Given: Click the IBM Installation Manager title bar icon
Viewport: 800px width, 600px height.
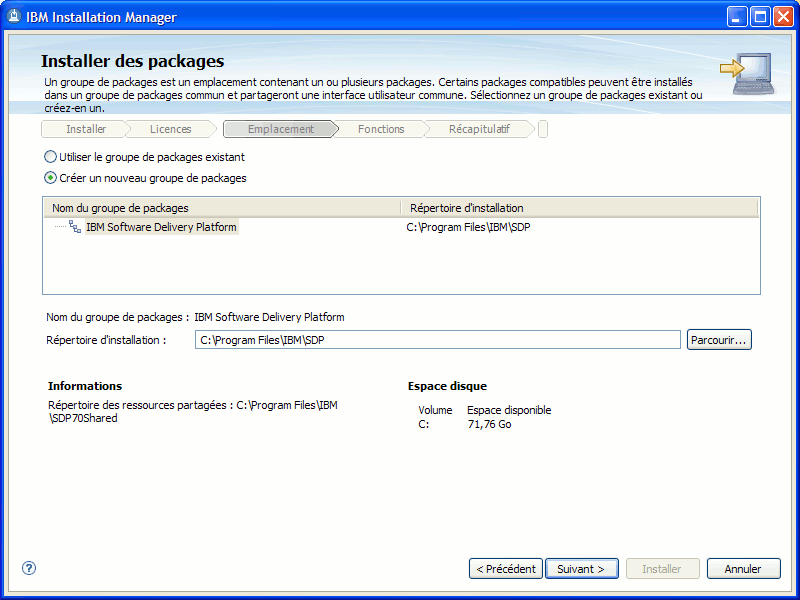Looking at the screenshot, I should pos(14,17).
